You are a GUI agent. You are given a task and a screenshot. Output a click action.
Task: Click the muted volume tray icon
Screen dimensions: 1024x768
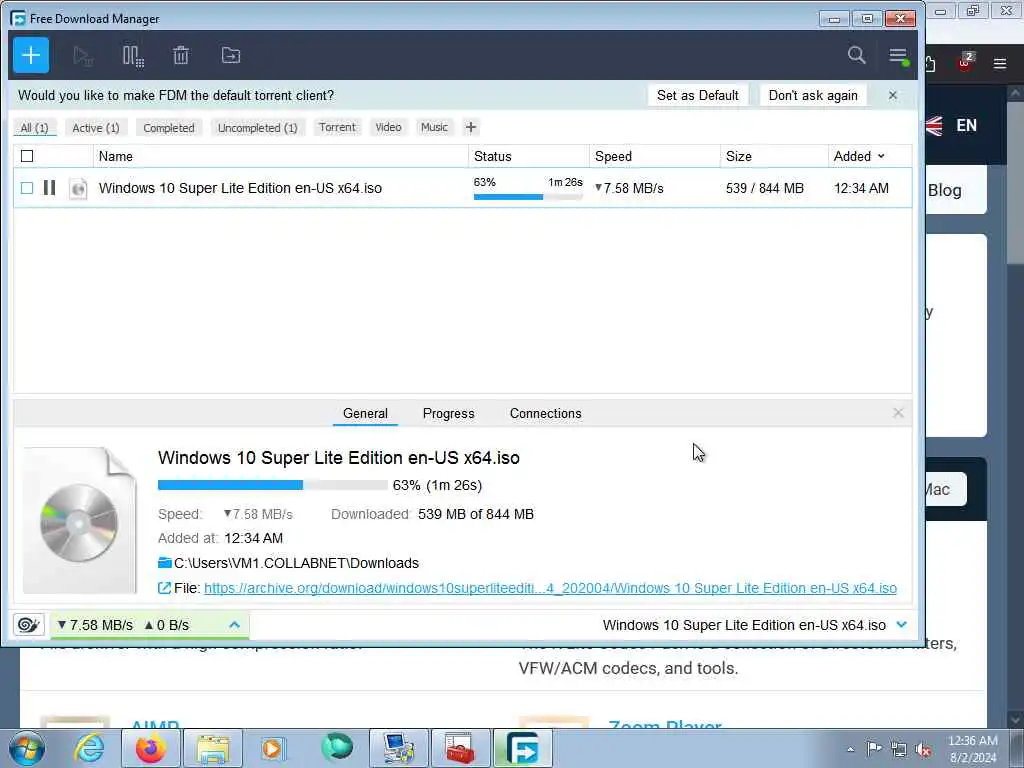[923, 749]
